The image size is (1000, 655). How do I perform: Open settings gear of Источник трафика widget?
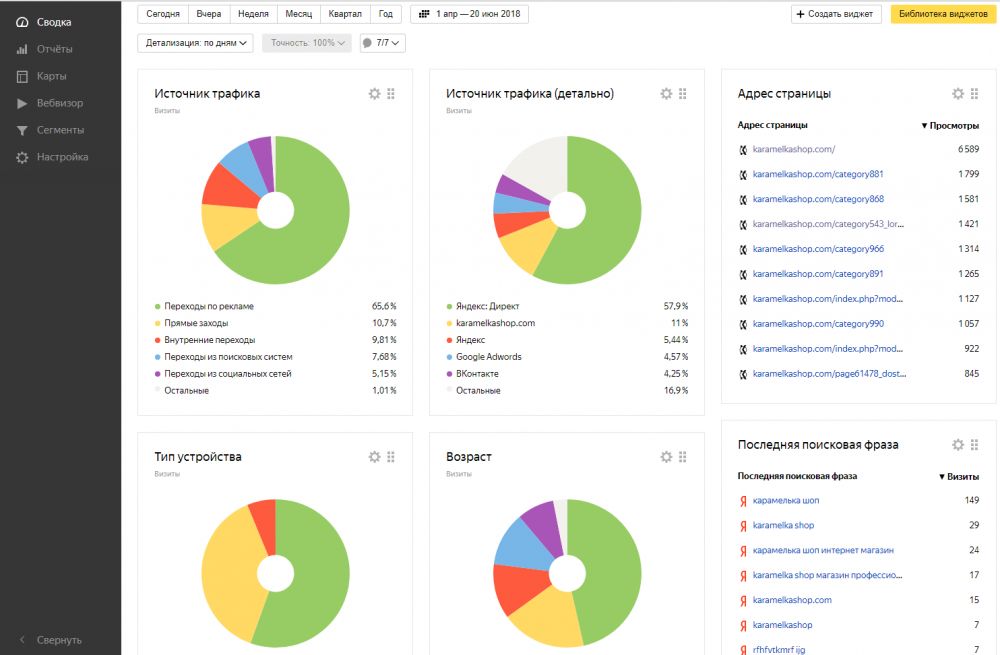374,94
